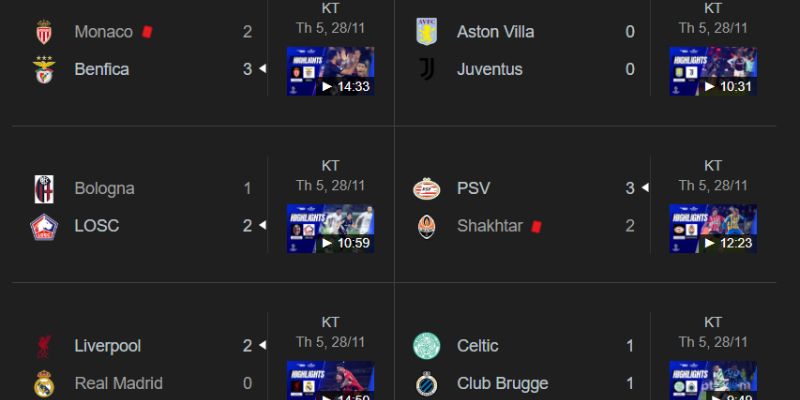Click the Liverpool crest

44,346
